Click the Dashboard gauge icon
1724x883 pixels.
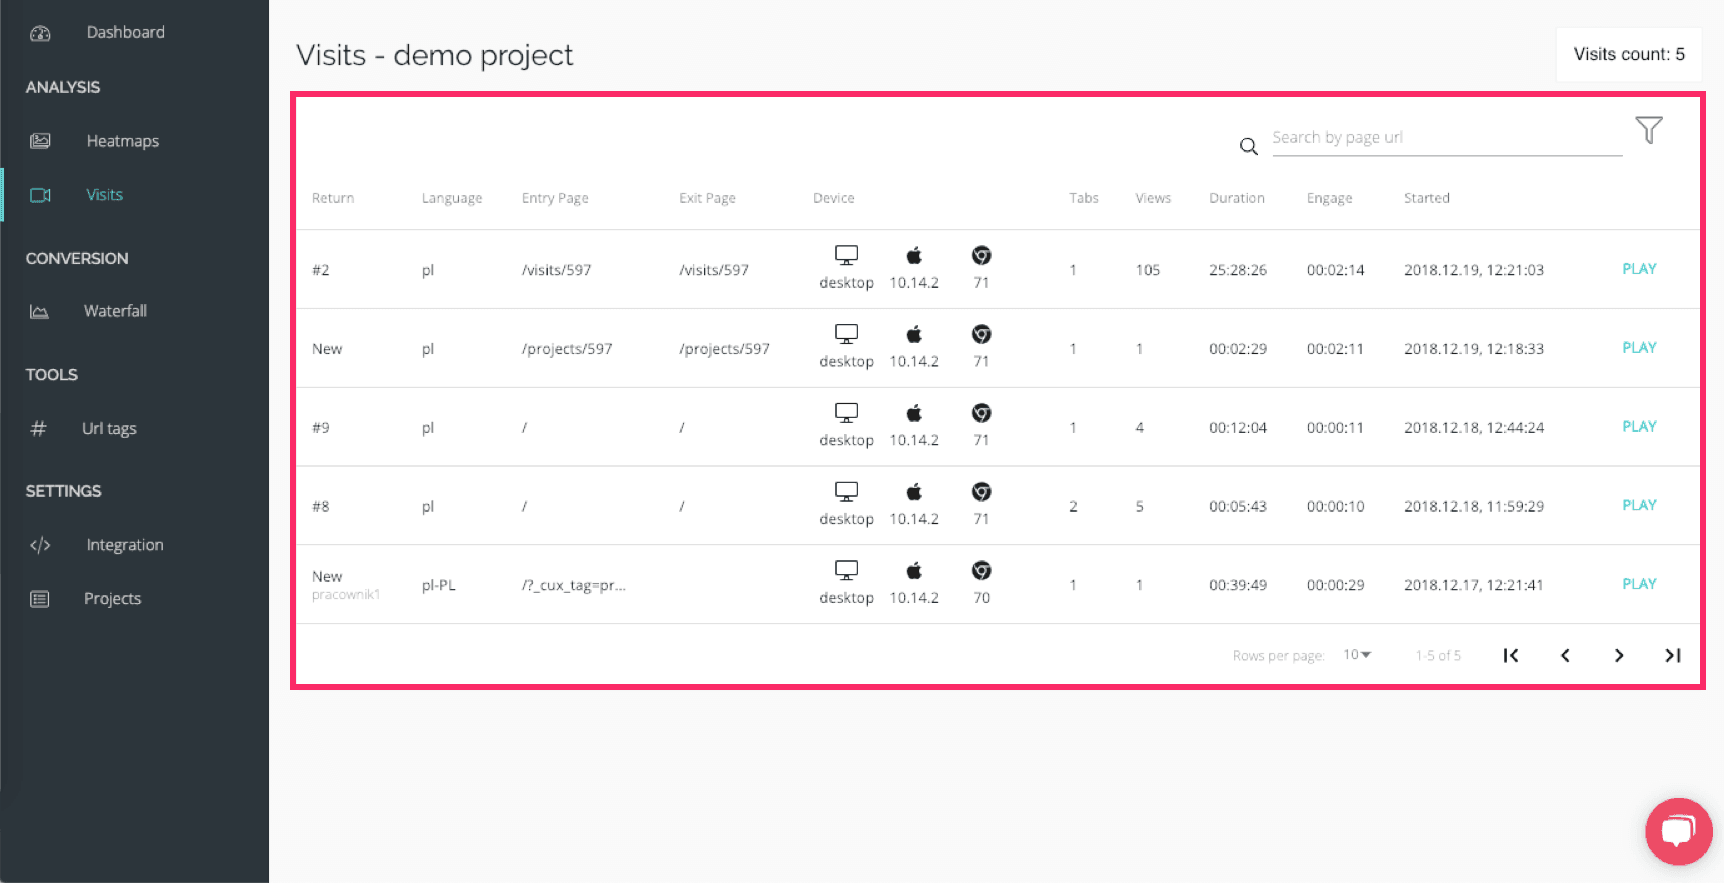[x=40, y=33]
